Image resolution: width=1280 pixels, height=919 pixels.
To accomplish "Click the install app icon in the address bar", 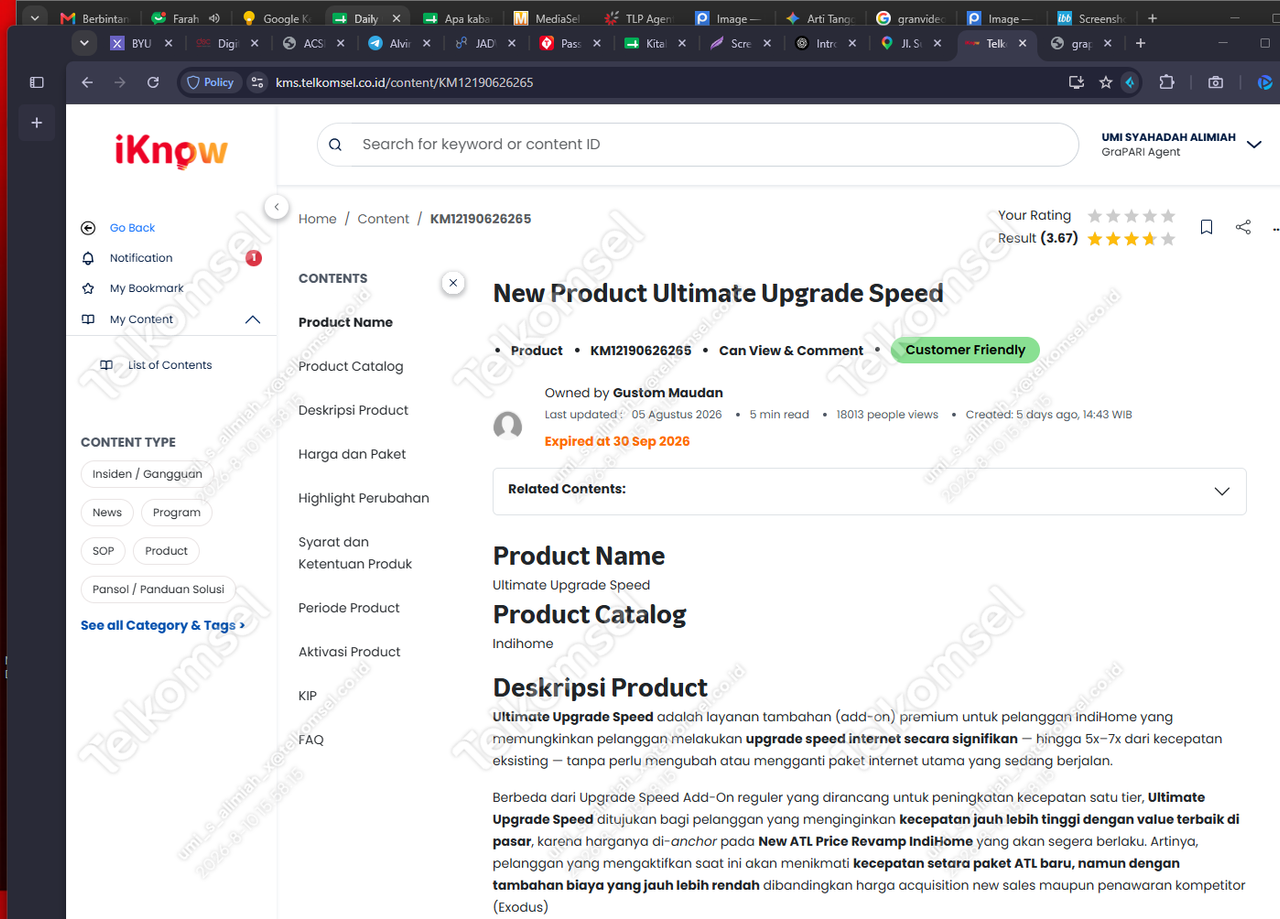I will 1076,82.
